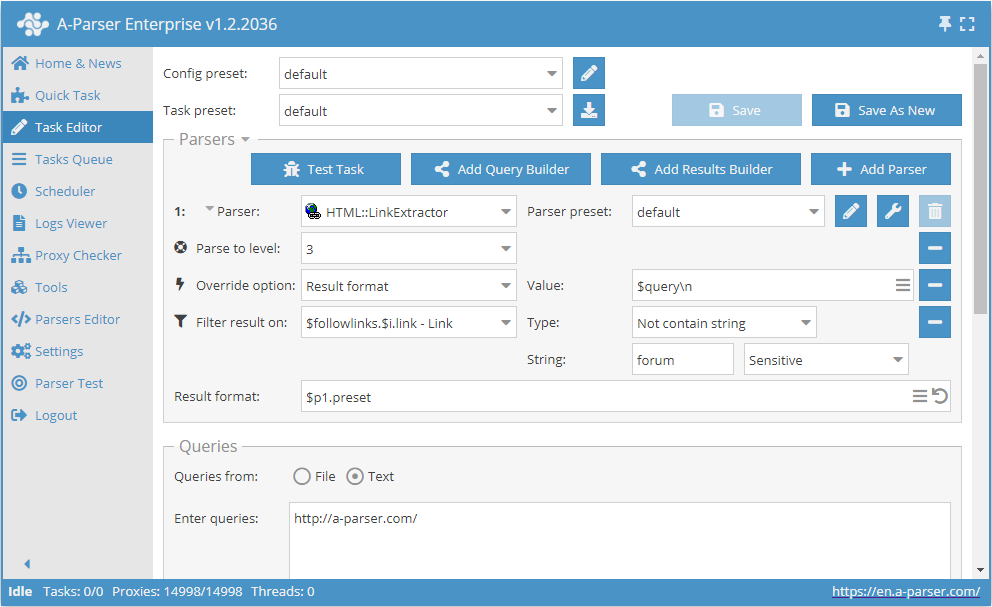The image size is (992, 607).
Task: Select the Text radio button for queries
Action: pyautogui.click(x=355, y=477)
